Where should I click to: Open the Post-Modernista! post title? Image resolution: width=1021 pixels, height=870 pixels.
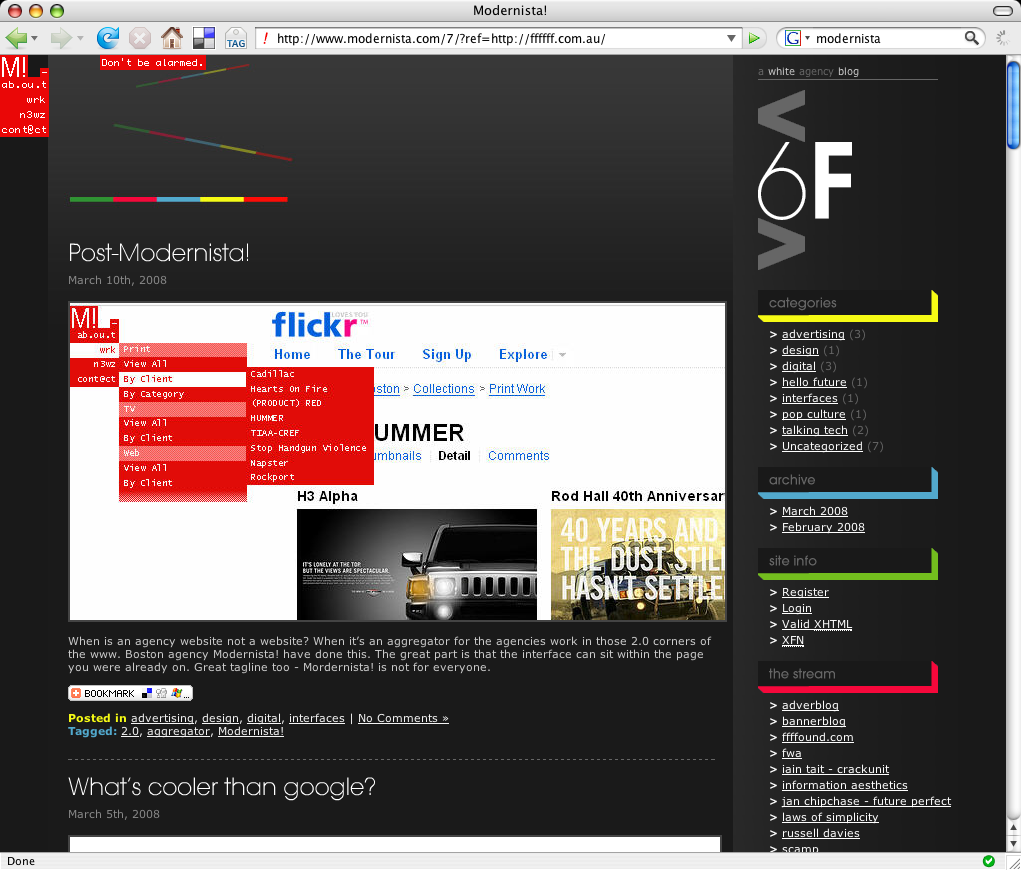point(158,253)
